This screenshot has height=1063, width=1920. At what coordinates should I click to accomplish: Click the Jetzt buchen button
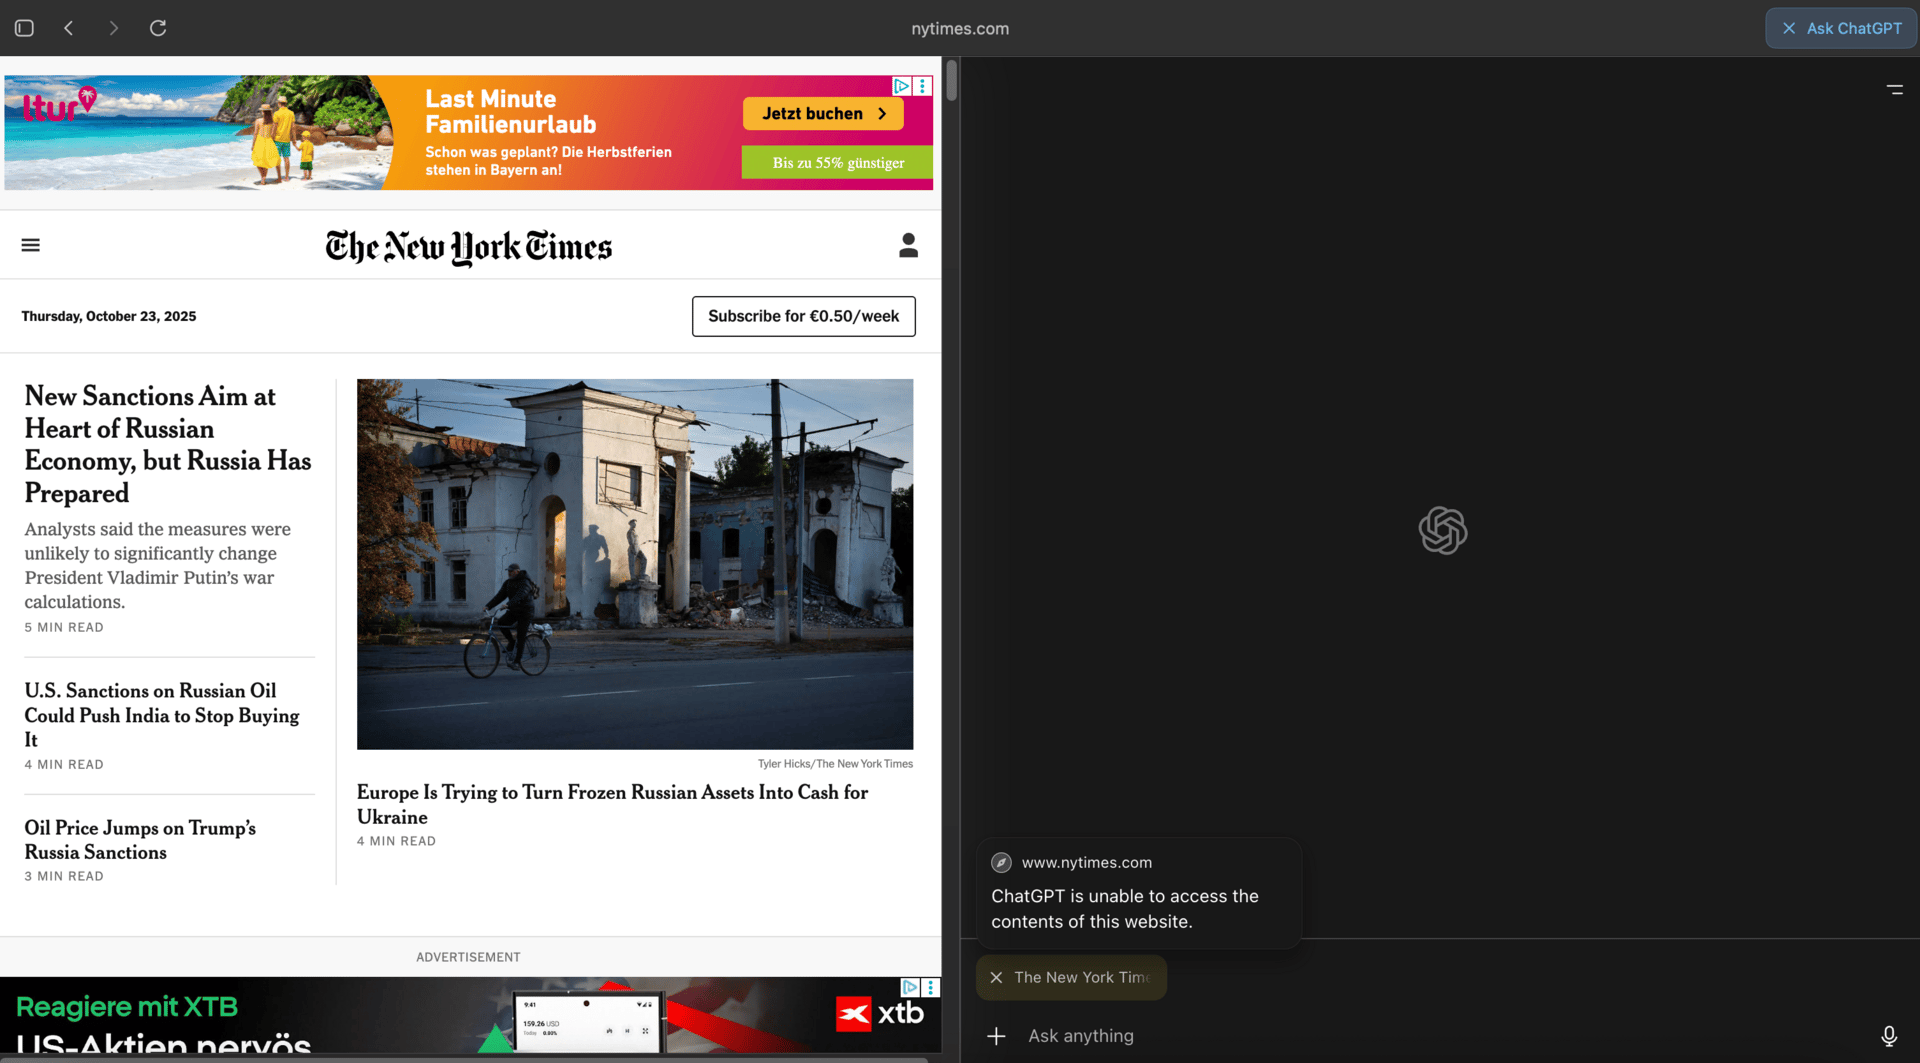coord(823,113)
